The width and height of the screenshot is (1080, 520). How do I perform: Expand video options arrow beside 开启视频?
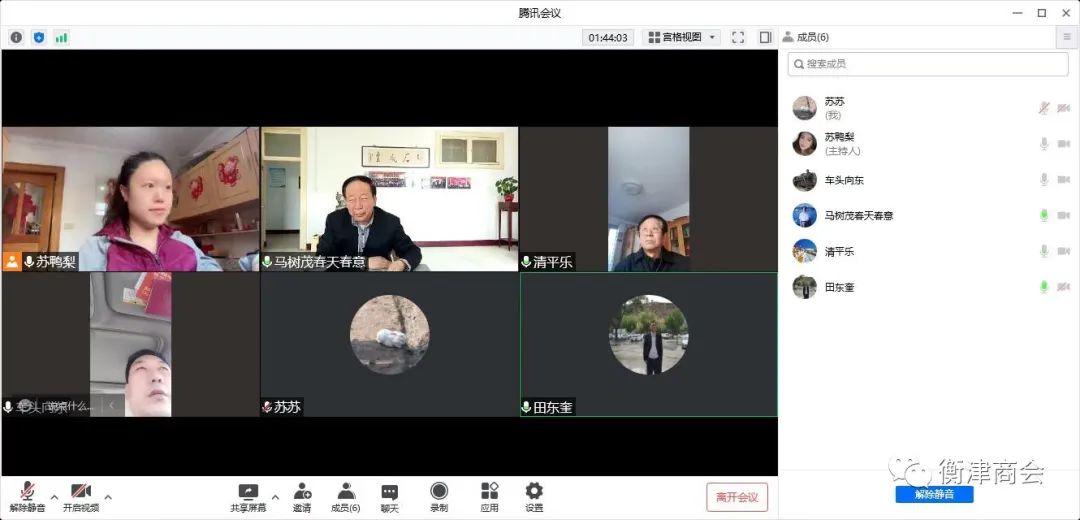coord(108,496)
